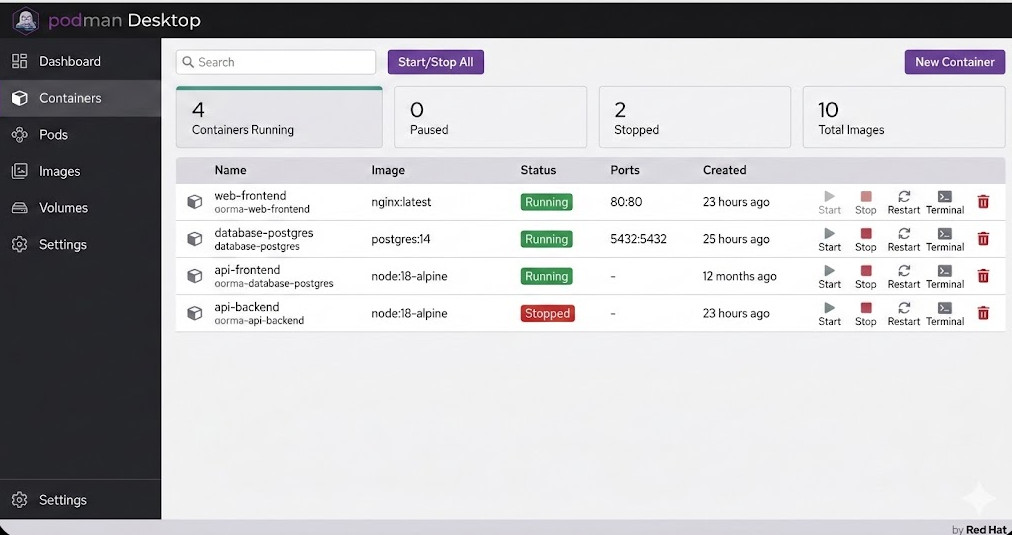Click node:18-alpine image of api-frontend
1012x535 pixels.
409,276
